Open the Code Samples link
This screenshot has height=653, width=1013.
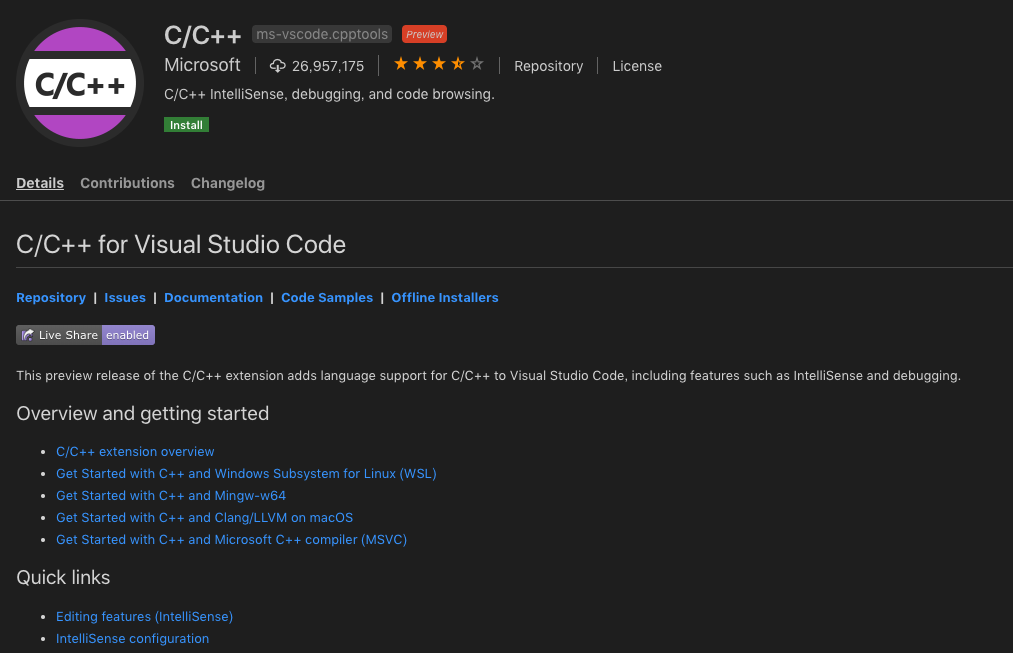pos(327,298)
